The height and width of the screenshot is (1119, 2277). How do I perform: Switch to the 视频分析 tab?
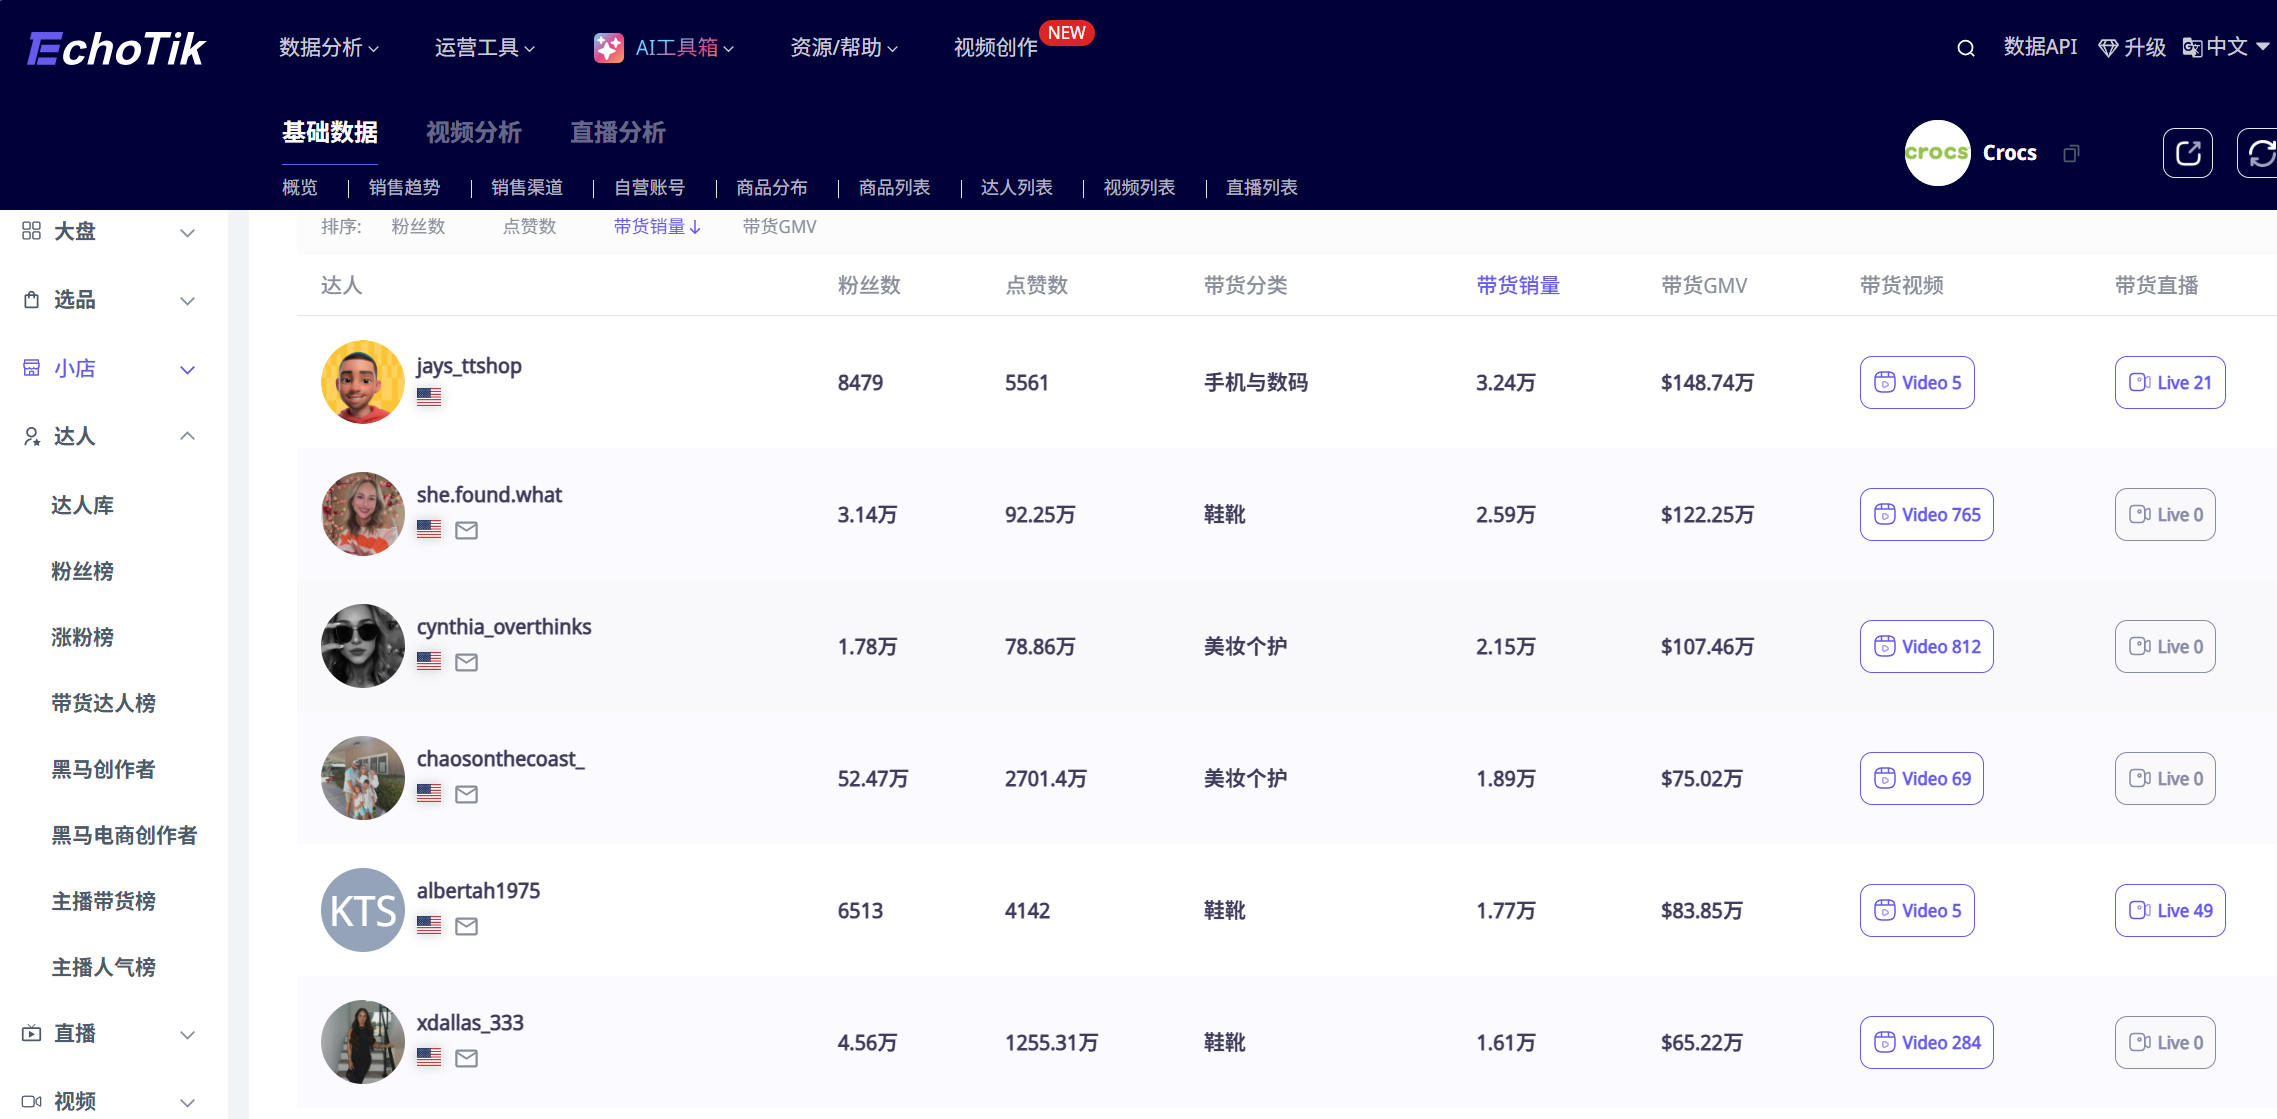click(x=472, y=132)
